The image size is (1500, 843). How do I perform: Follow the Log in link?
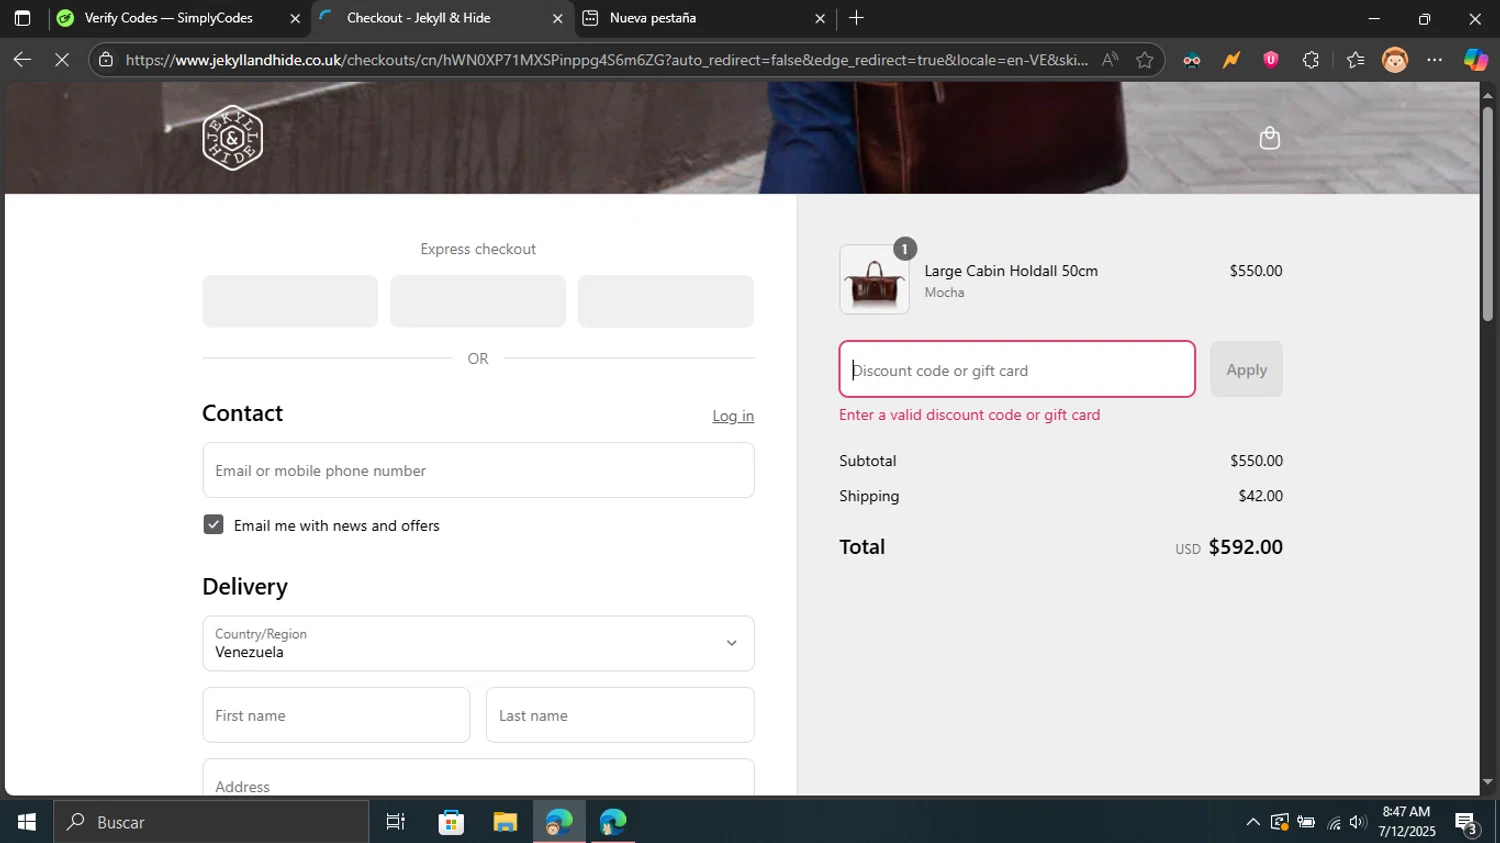click(x=733, y=416)
